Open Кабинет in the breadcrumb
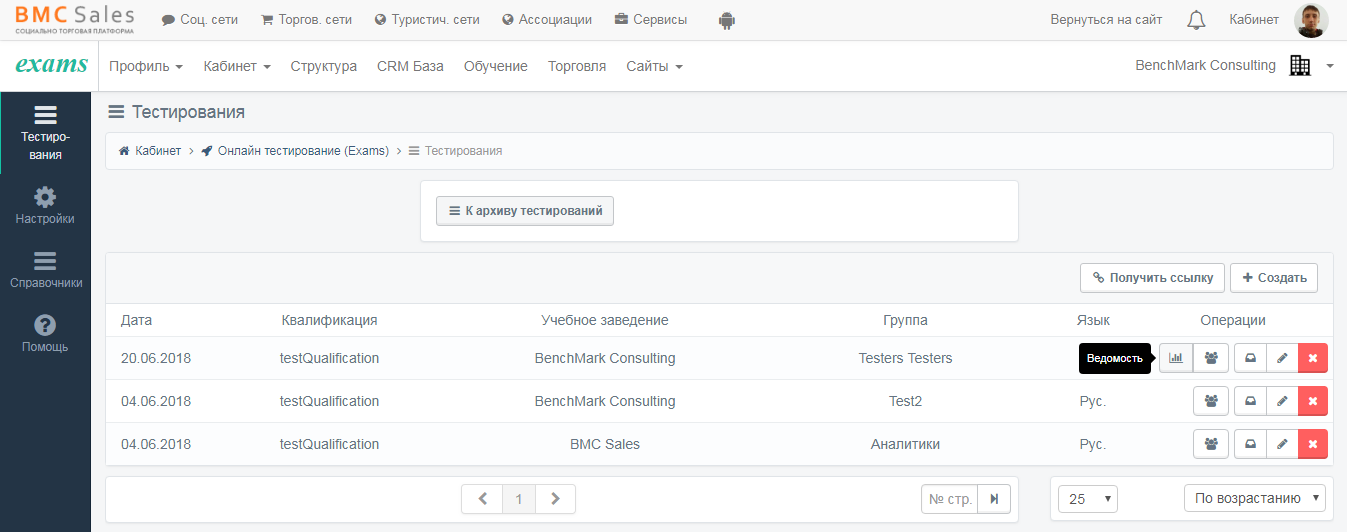This screenshot has width=1347, height=532. 150,151
